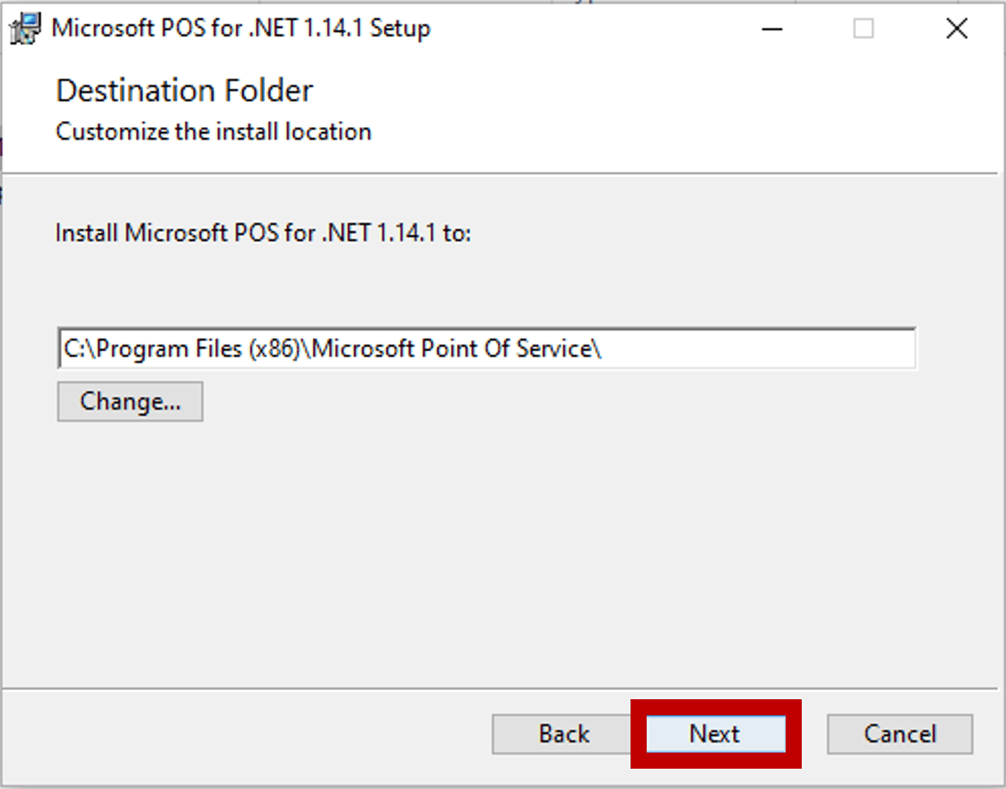Click the grayed-out maximize button
The height and width of the screenshot is (789, 1006).
863,29
